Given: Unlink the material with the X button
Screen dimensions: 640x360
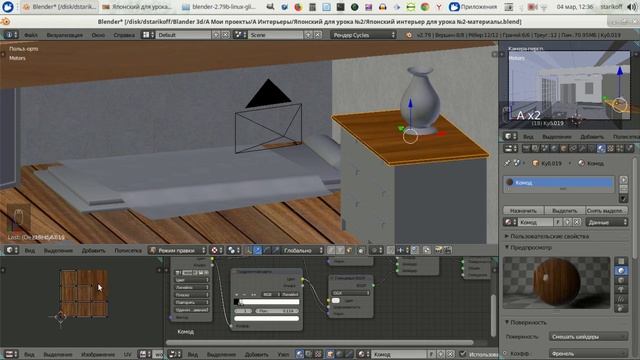Looking at the screenshot, I should (x=577, y=222).
